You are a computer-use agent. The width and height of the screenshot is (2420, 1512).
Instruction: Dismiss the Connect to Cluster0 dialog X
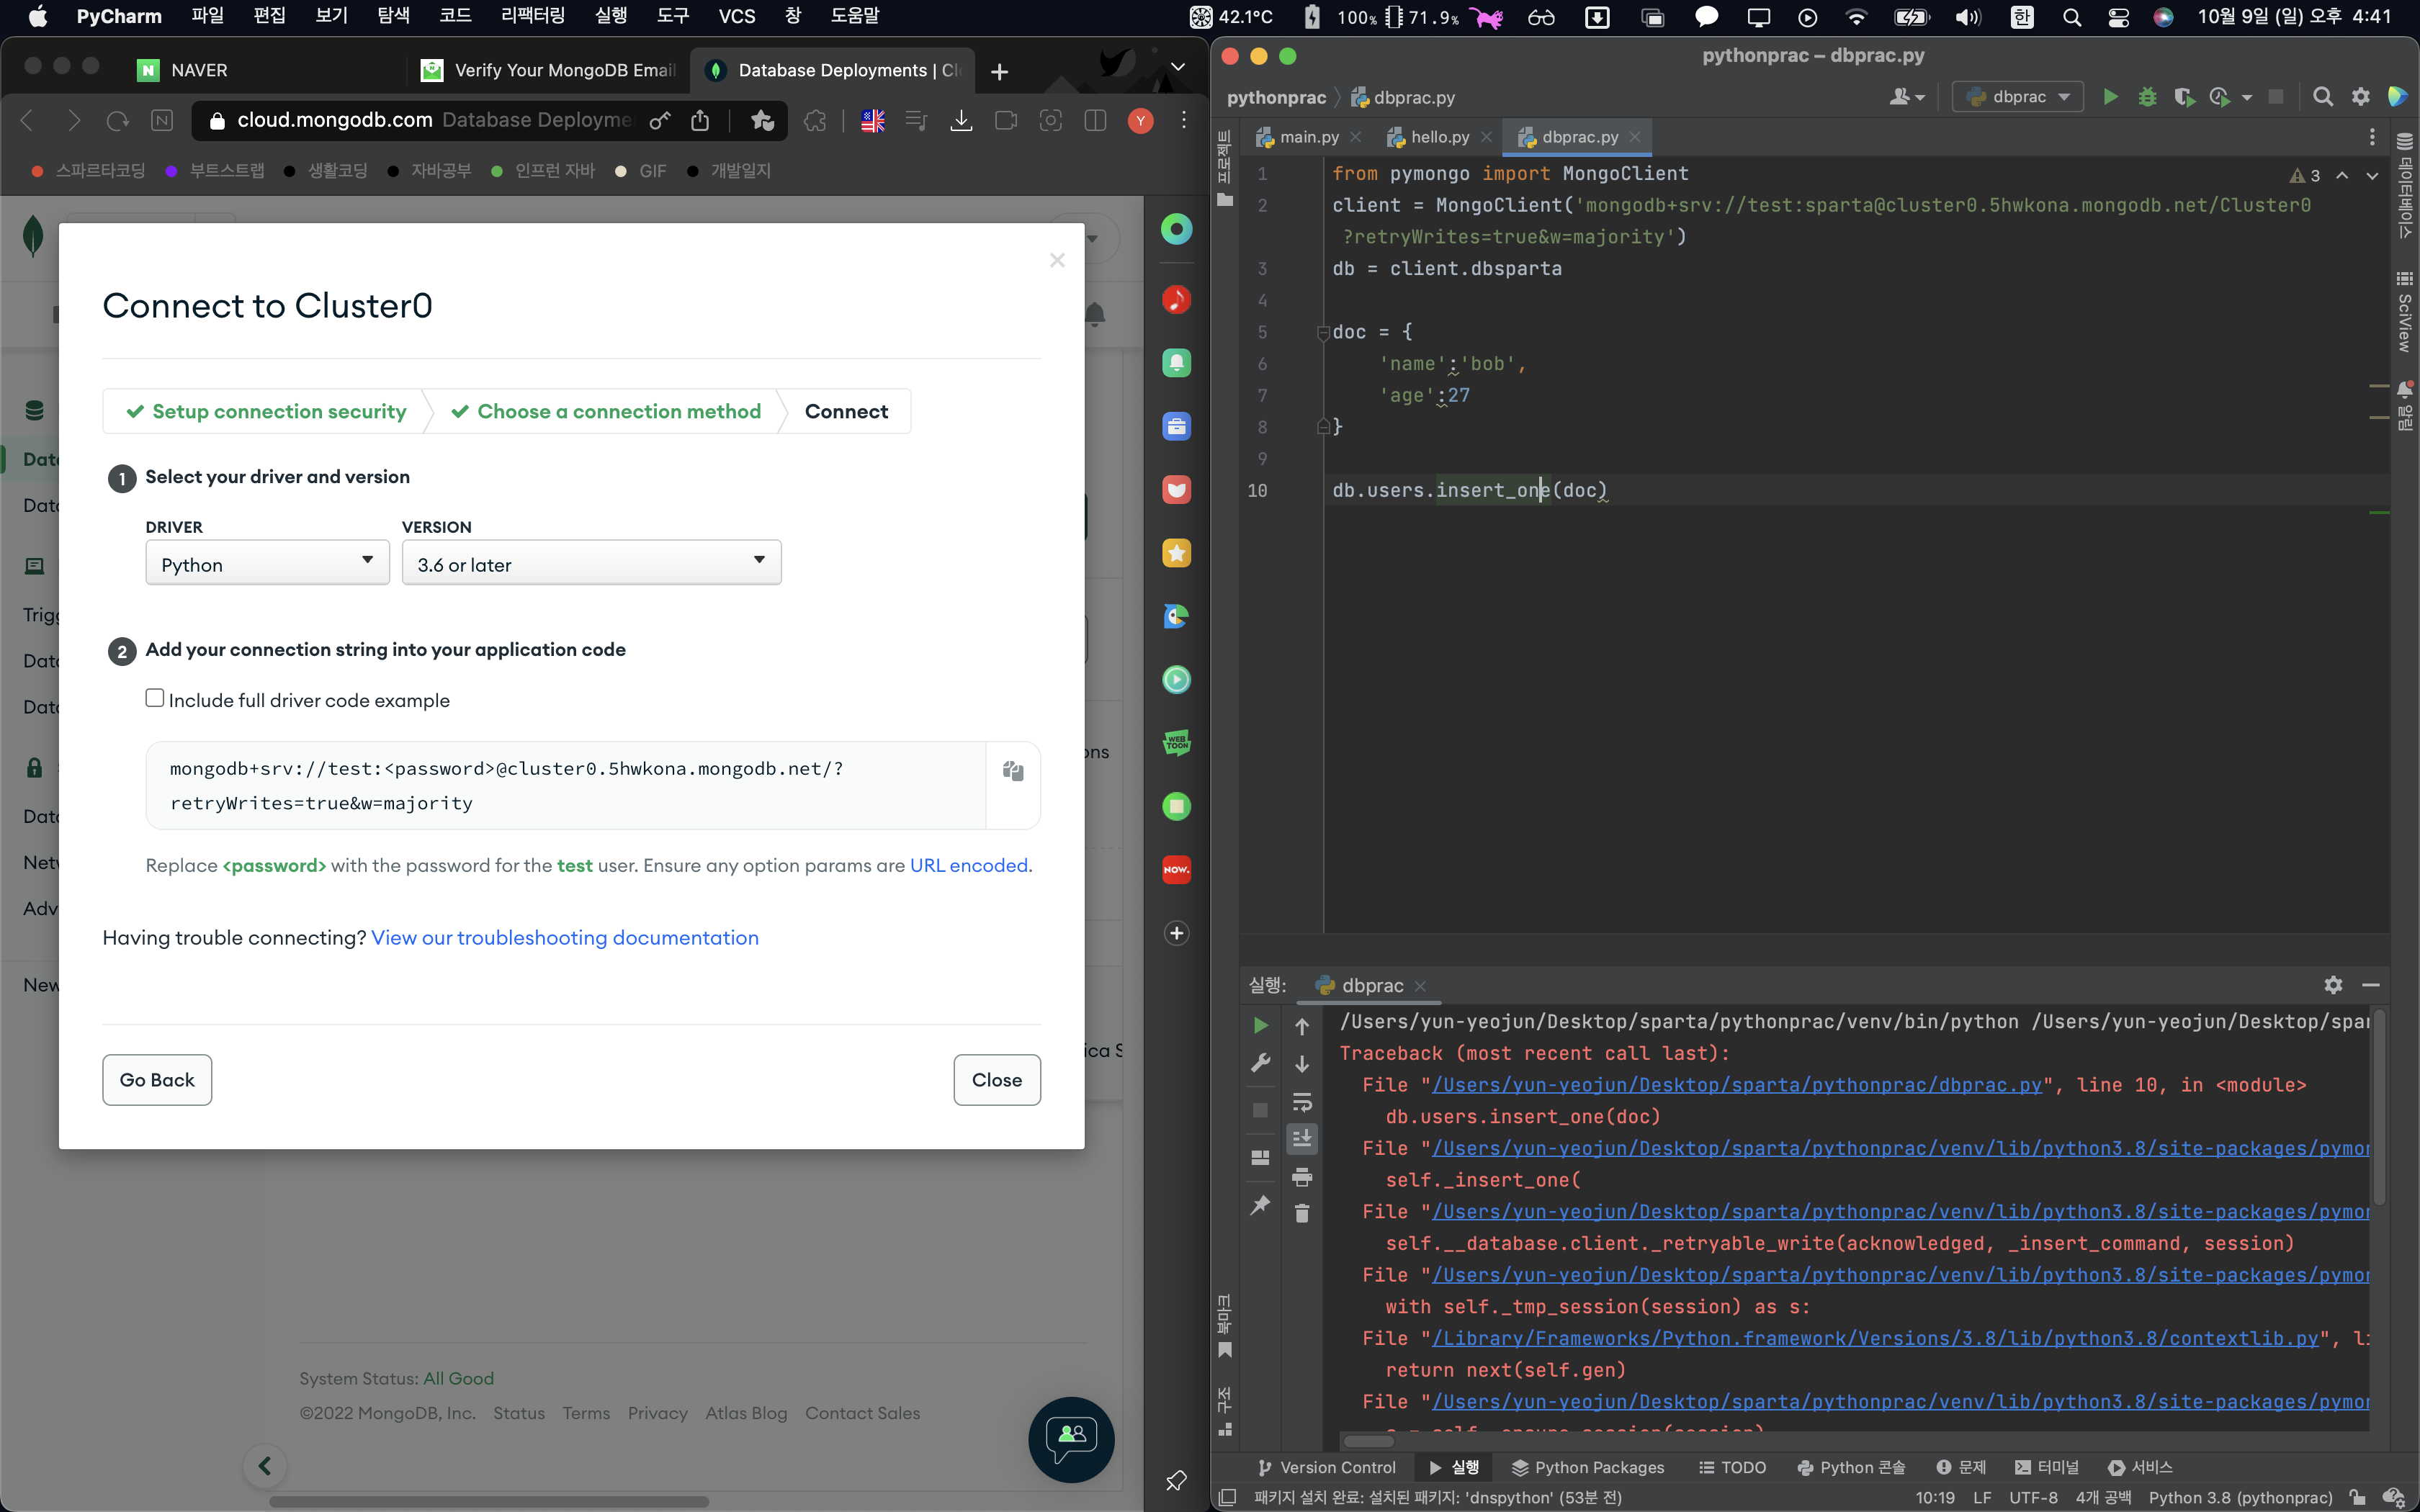pos(1057,260)
